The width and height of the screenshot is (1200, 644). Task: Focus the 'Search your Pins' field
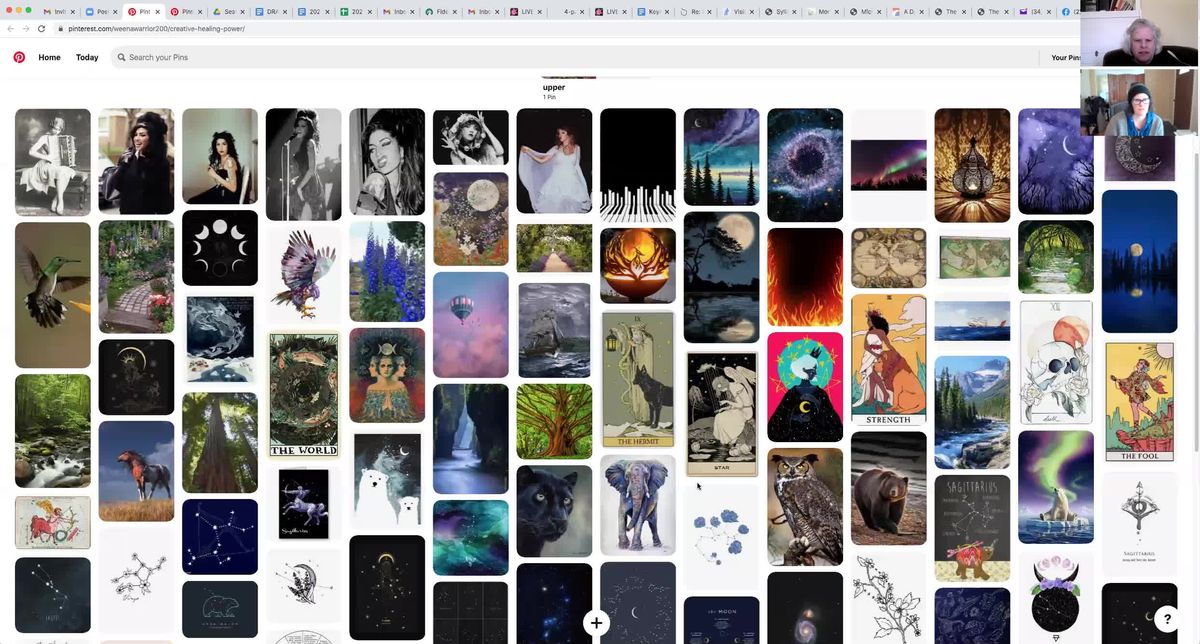pos(575,57)
